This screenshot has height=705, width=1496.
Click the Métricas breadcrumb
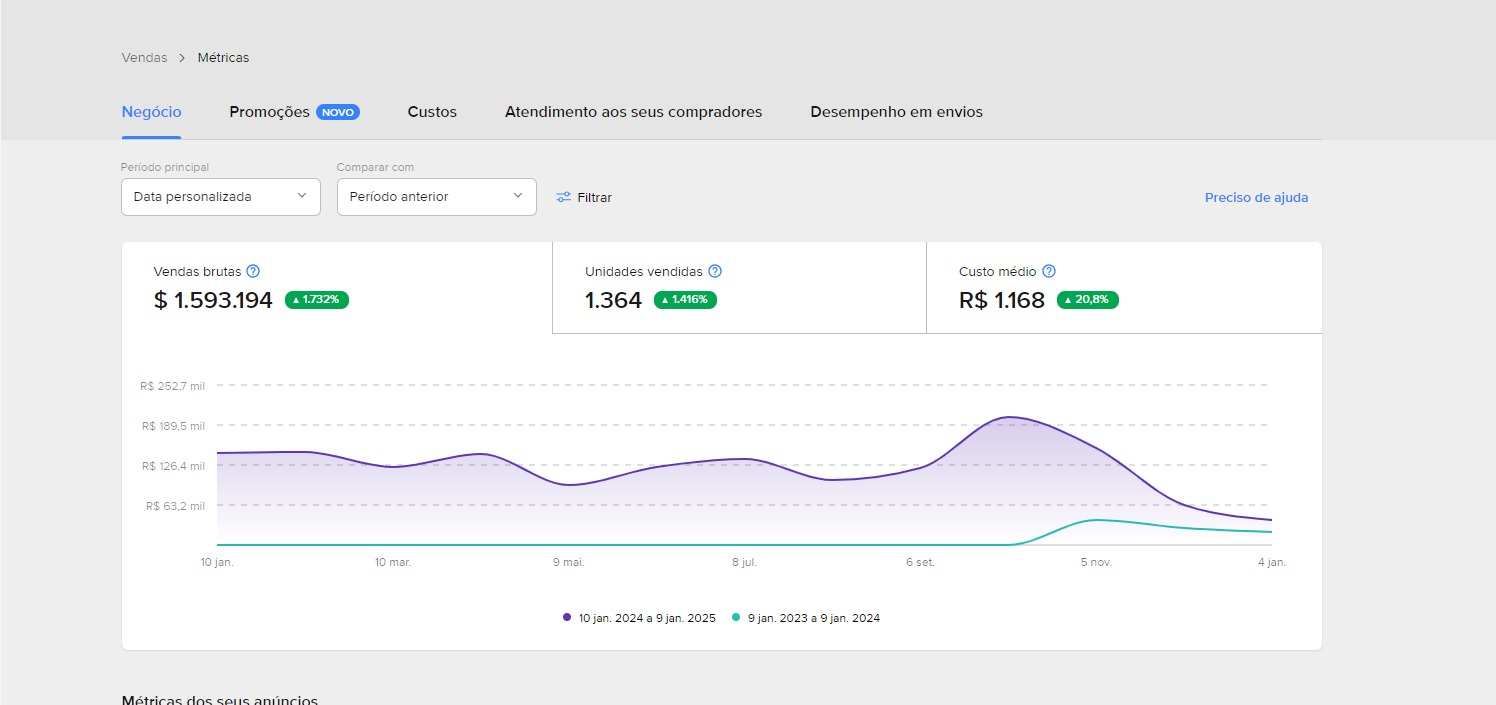pyautogui.click(x=223, y=58)
